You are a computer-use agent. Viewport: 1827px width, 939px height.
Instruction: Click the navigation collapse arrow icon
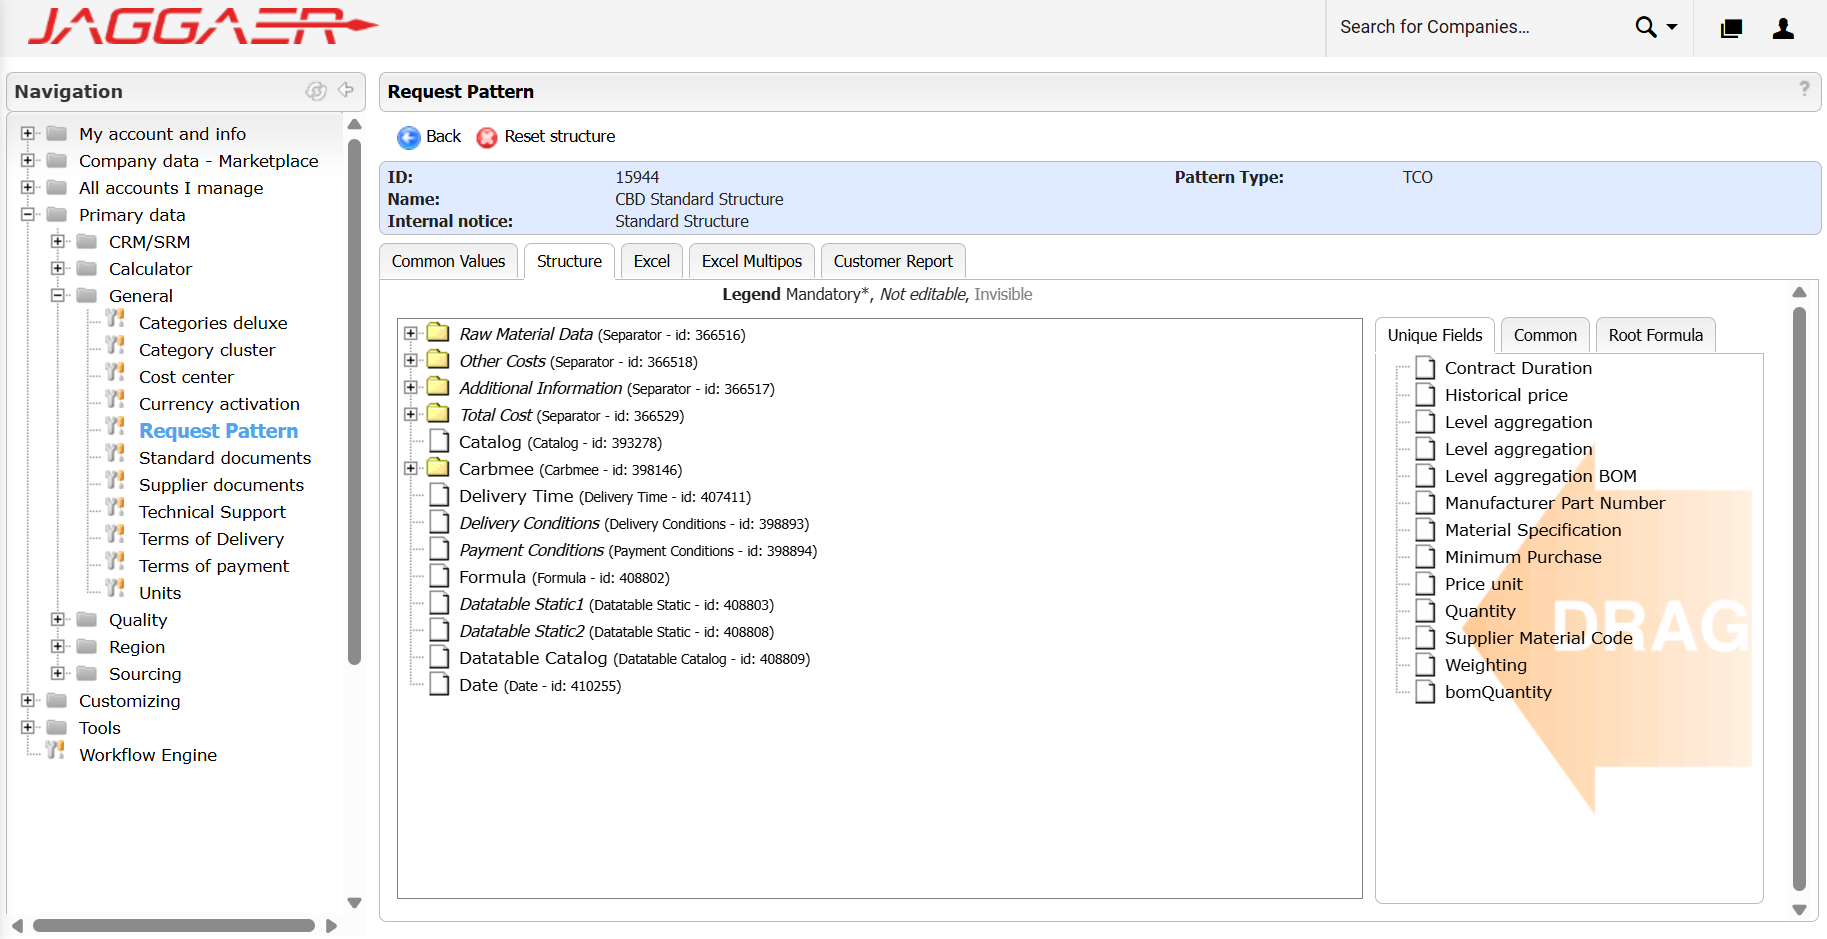[346, 90]
